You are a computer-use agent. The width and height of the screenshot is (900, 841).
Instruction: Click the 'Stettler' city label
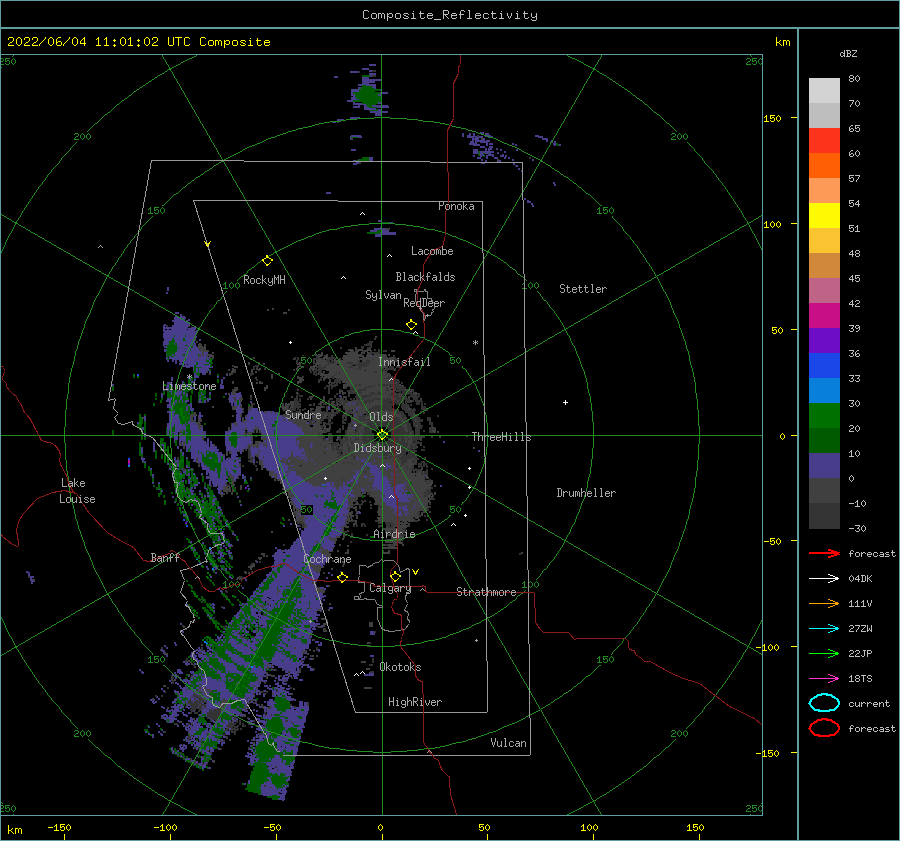583,289
